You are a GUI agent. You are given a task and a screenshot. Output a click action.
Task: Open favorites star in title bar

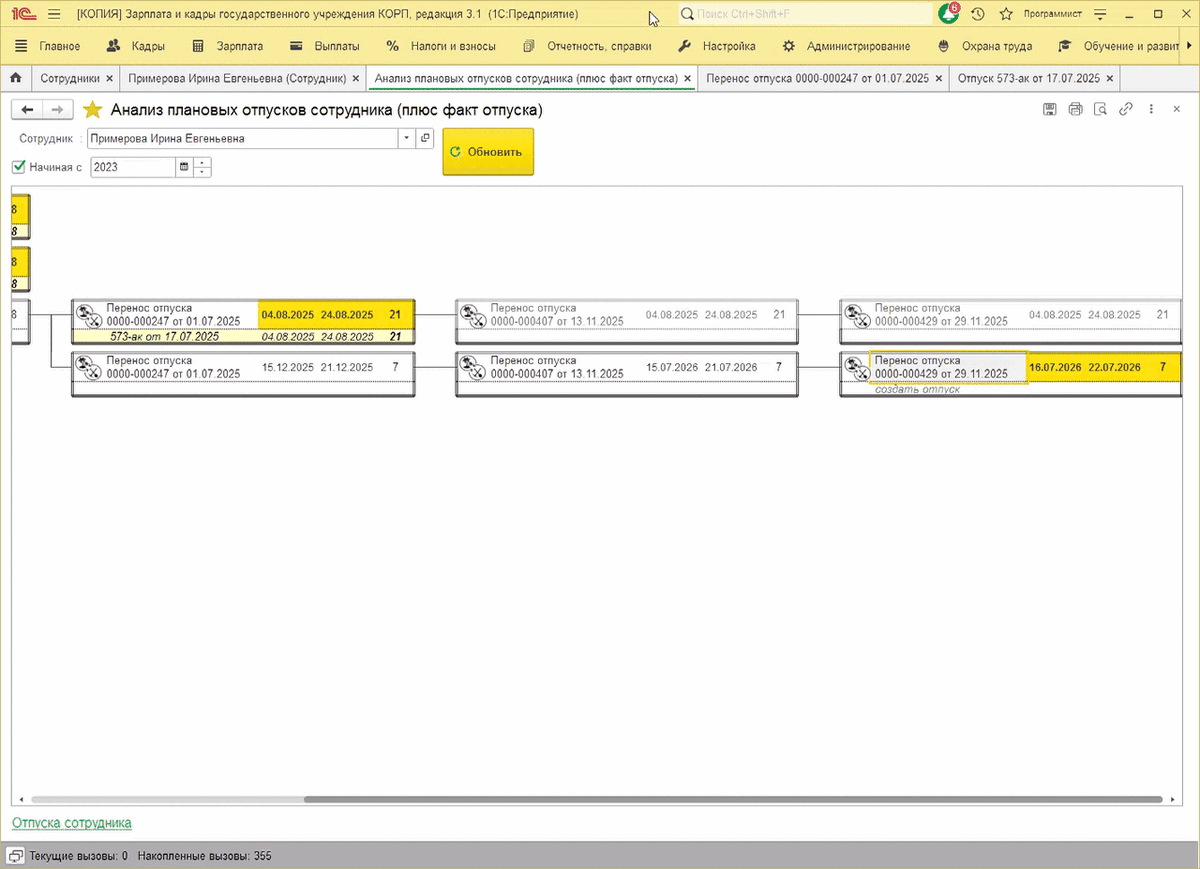tap(1006, 14)
